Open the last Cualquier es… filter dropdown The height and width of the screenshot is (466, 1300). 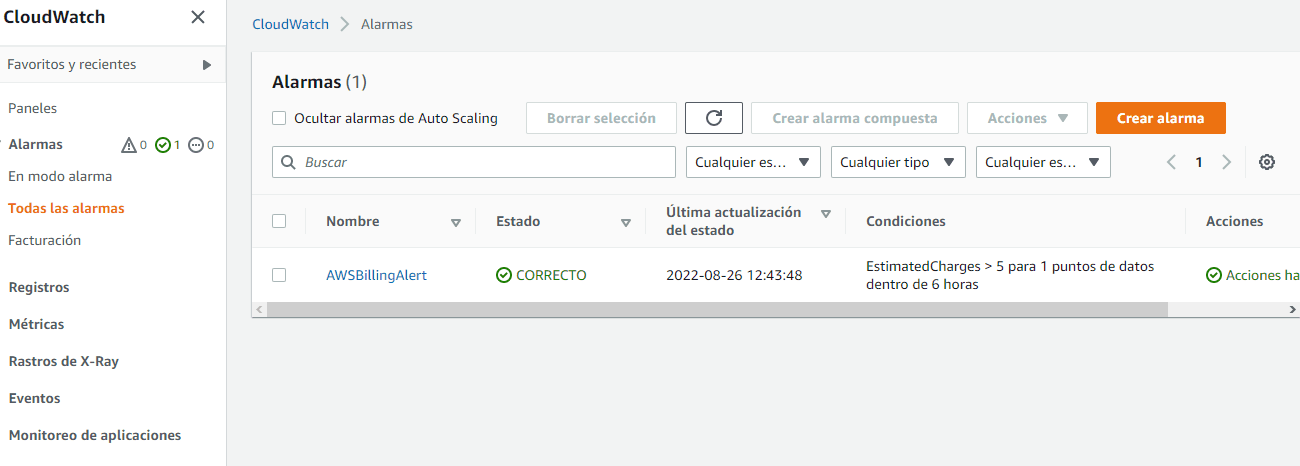click(1043, 162)
